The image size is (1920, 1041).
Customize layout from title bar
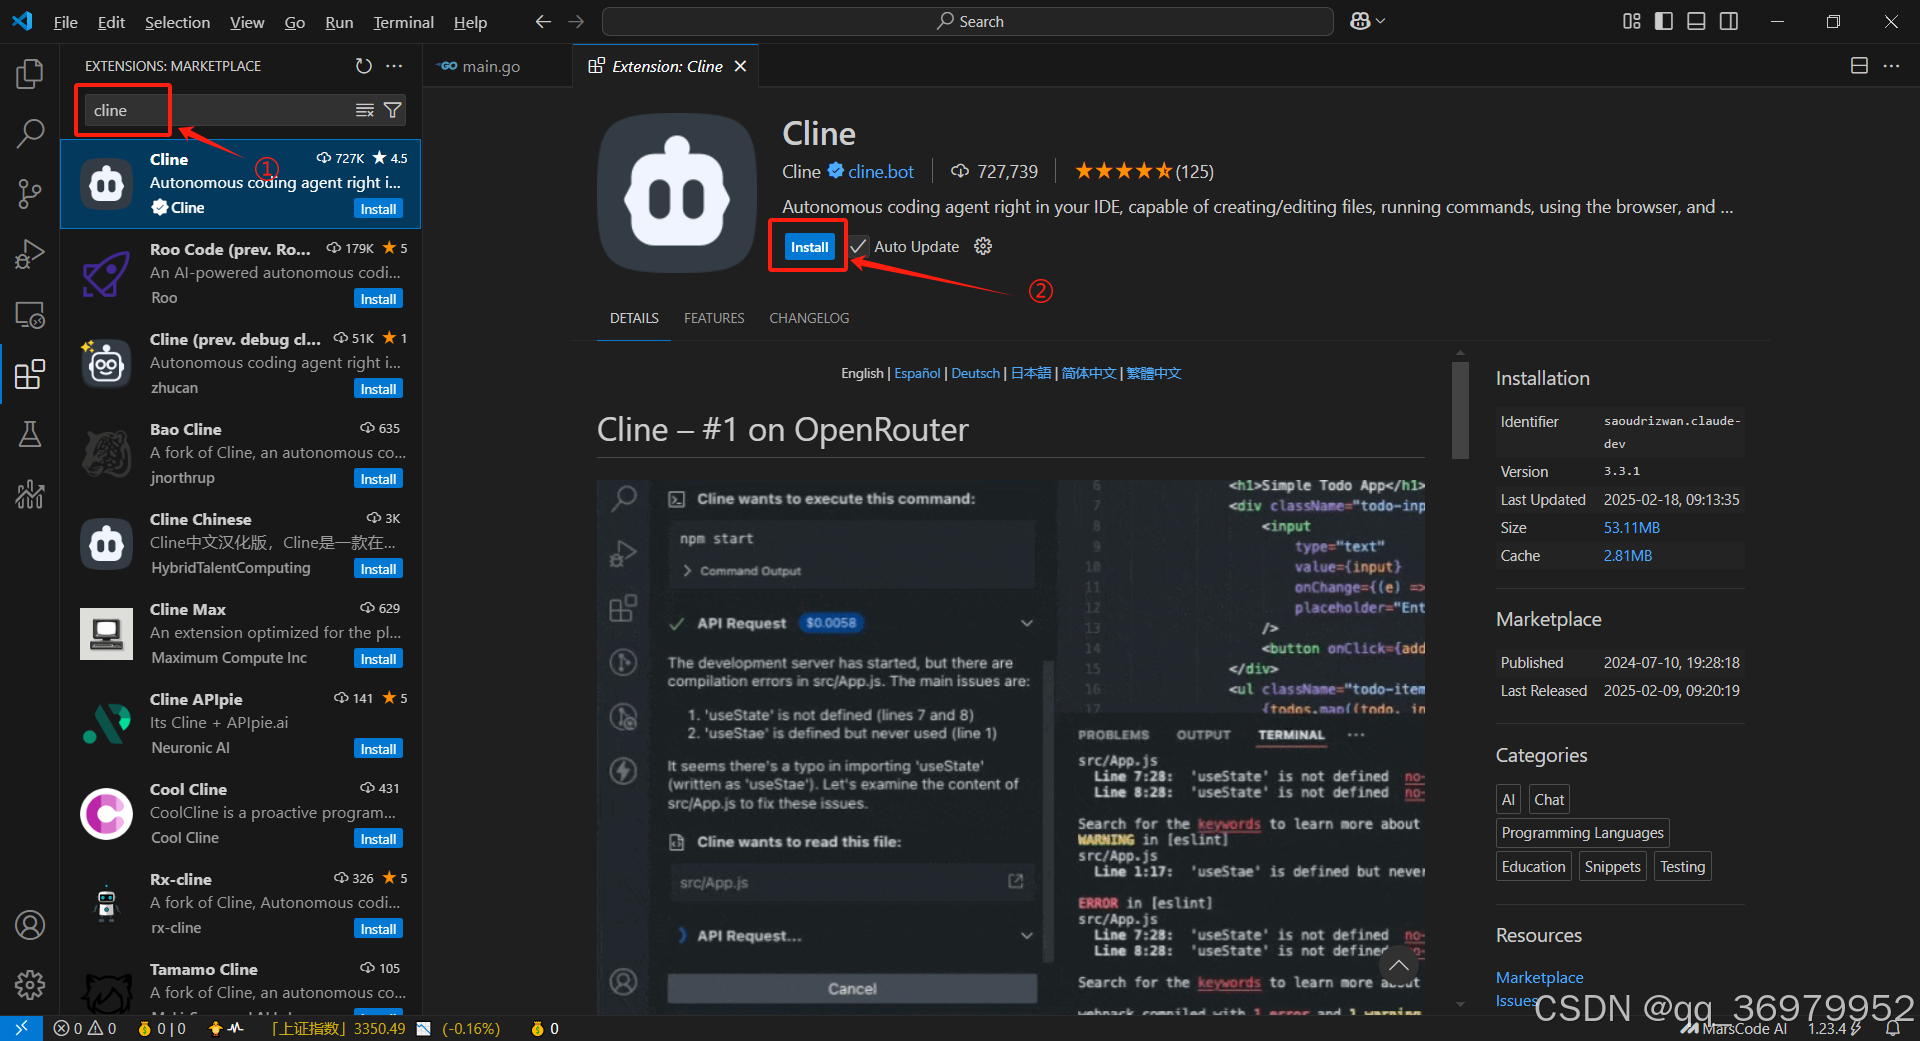pyautogui.click(x=1631, y=21)
